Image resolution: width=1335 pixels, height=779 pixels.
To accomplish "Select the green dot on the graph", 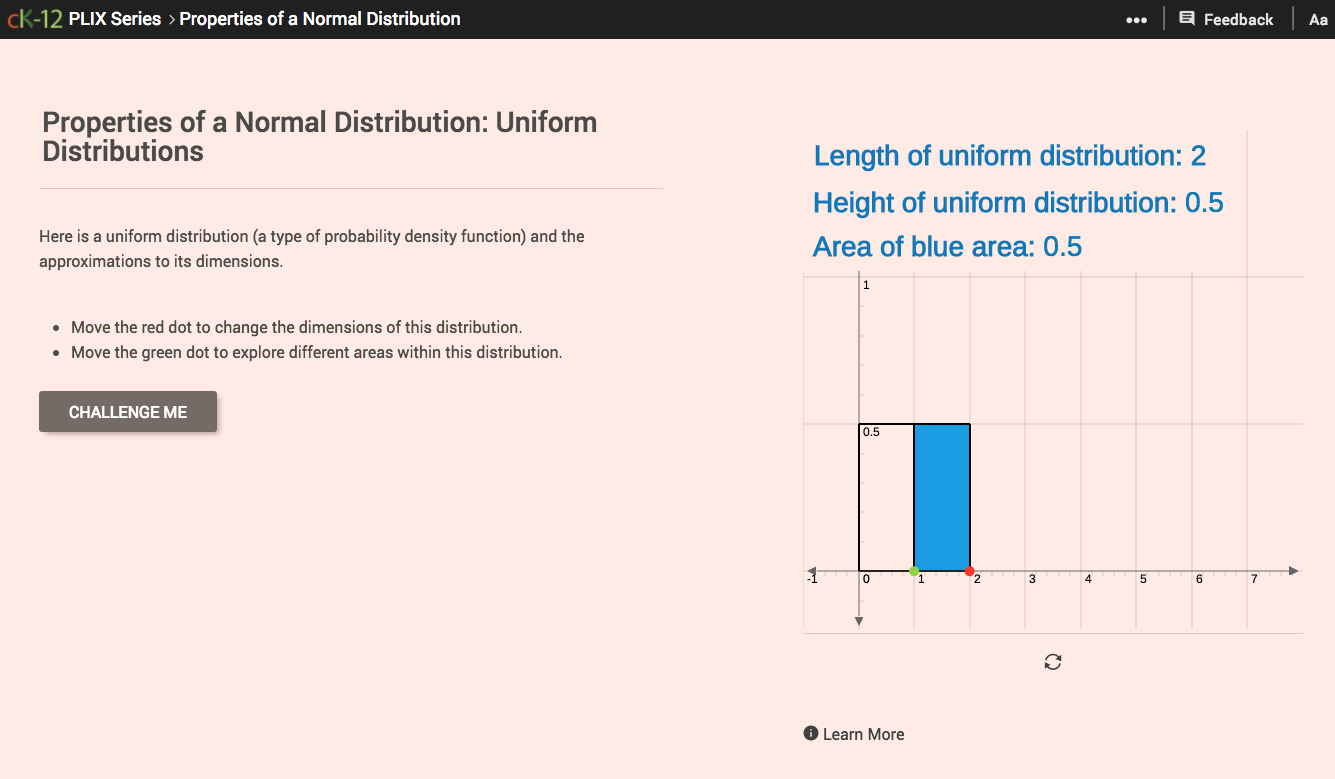I will tap(915, 571).
